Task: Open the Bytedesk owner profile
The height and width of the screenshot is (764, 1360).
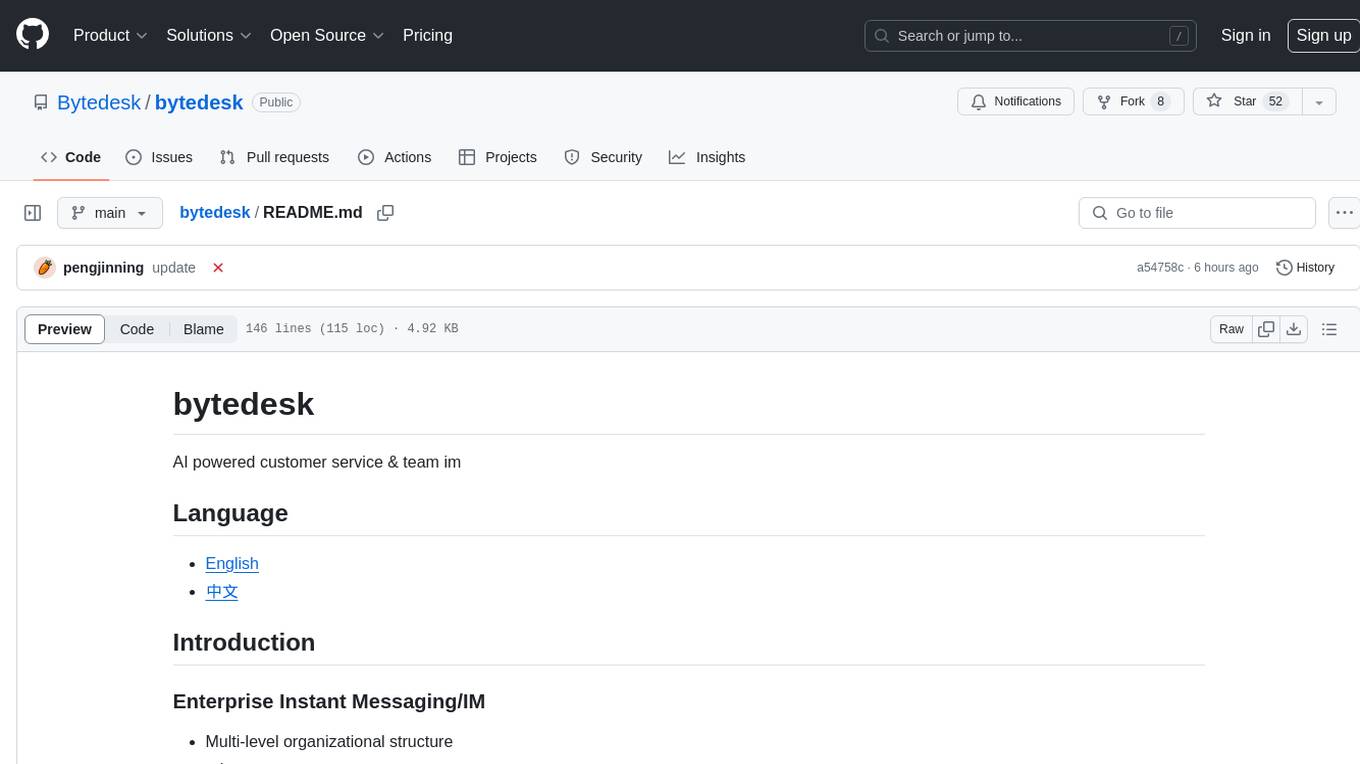Action: (x=99, y=102)
